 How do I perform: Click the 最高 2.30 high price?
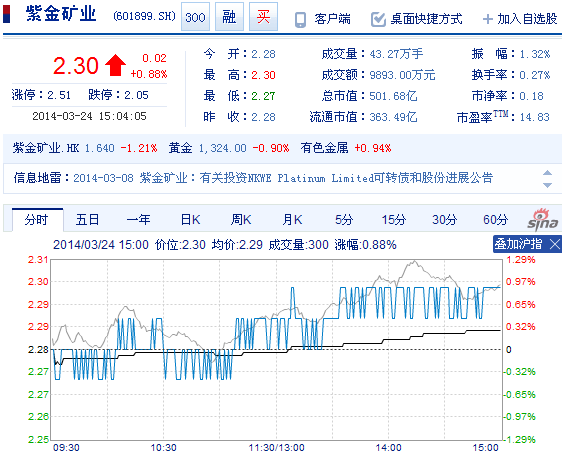point(263,75)
